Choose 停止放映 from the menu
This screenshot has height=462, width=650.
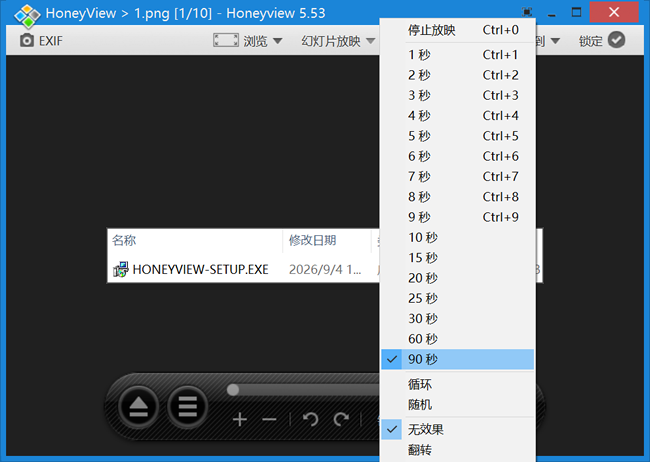point(458,30)
